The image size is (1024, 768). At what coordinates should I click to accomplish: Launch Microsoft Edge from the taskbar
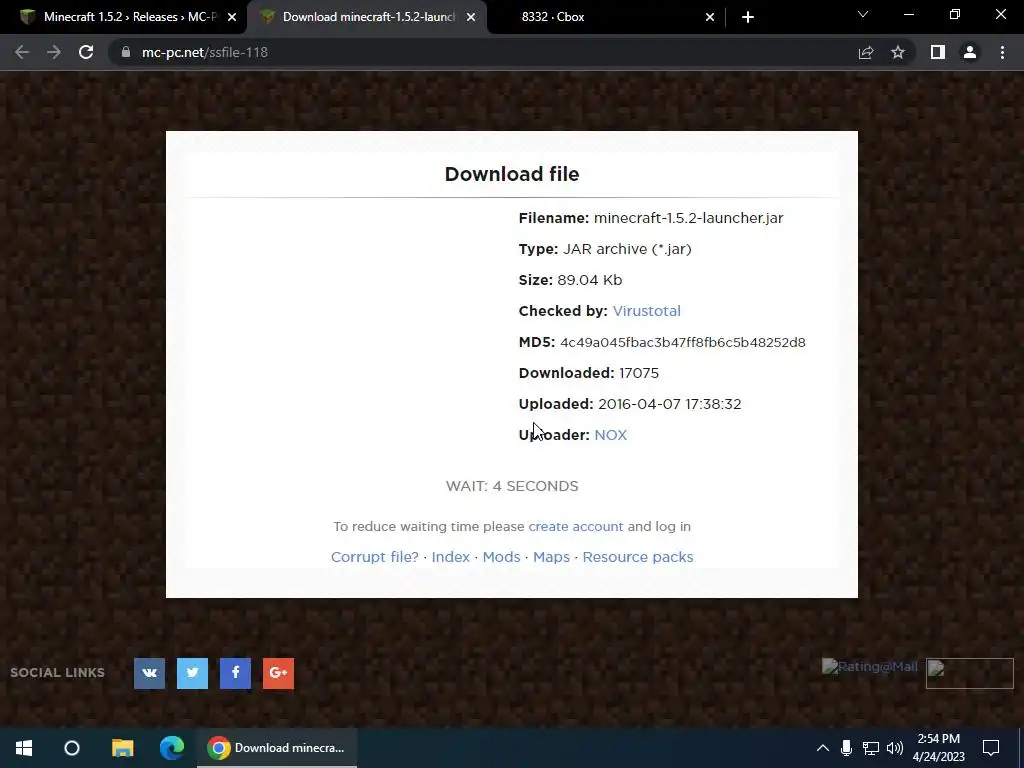click(172, 748)
